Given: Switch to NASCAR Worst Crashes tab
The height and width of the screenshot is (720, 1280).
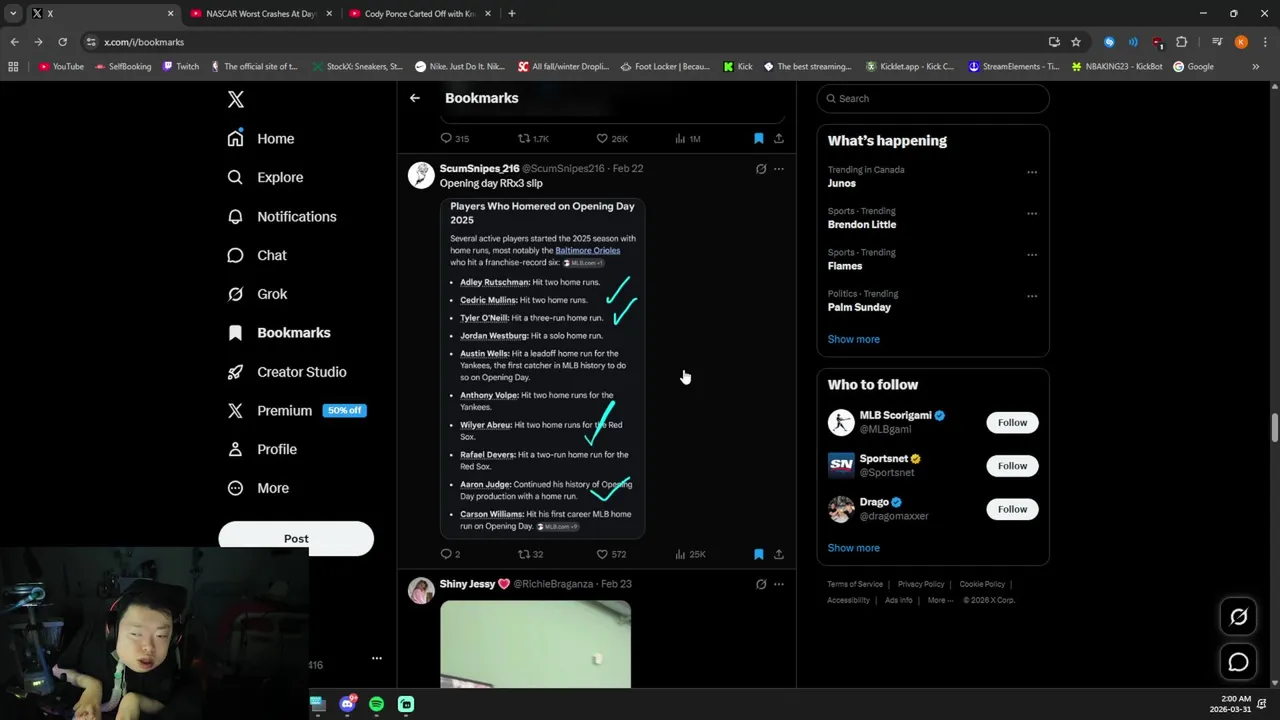Looking at the screenshot, I should click(x=260, y=14).
